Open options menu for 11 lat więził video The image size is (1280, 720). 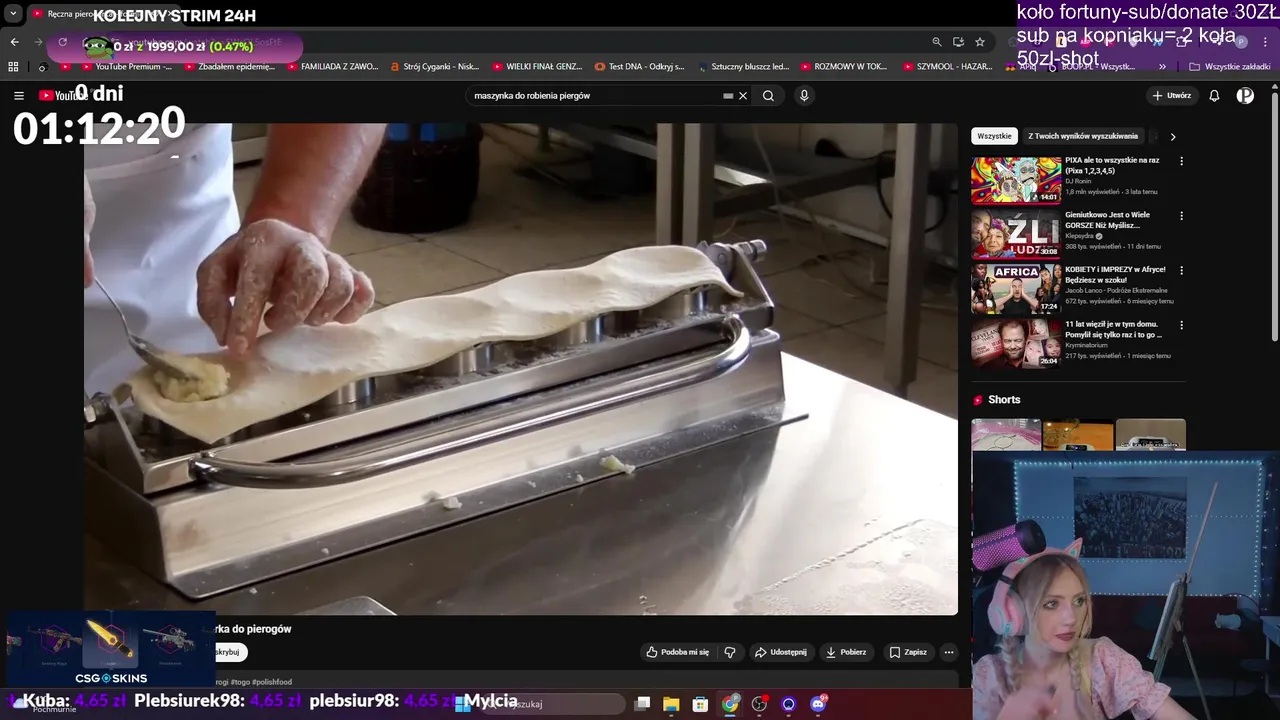1181,325
